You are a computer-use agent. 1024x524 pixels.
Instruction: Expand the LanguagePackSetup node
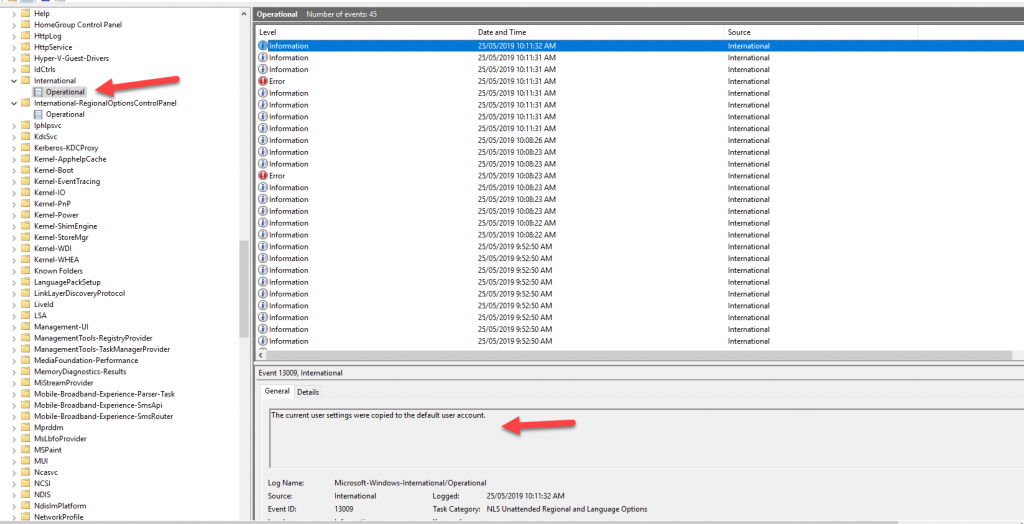(13, 282)
